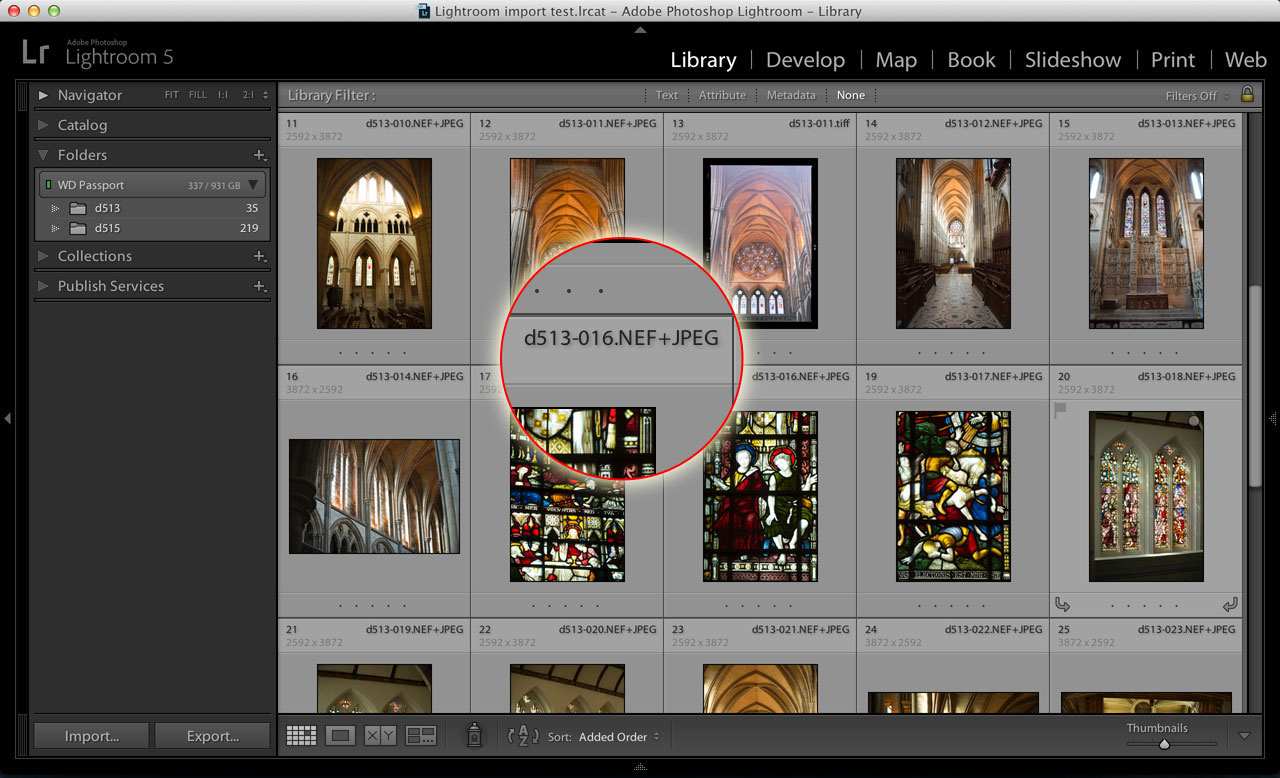1280x778 pixels.
Task: Open the Sort Added Order dropdown
Action: 618,737
